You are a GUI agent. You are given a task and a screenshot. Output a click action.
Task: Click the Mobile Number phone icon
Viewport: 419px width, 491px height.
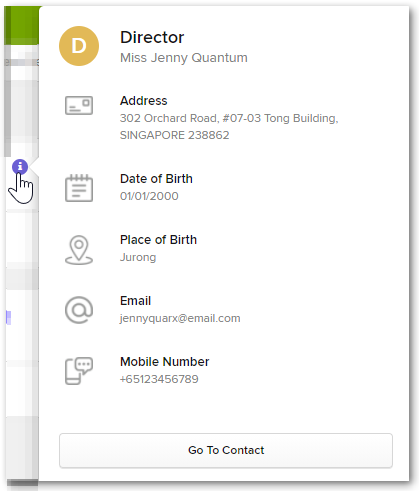click(79, 371)
